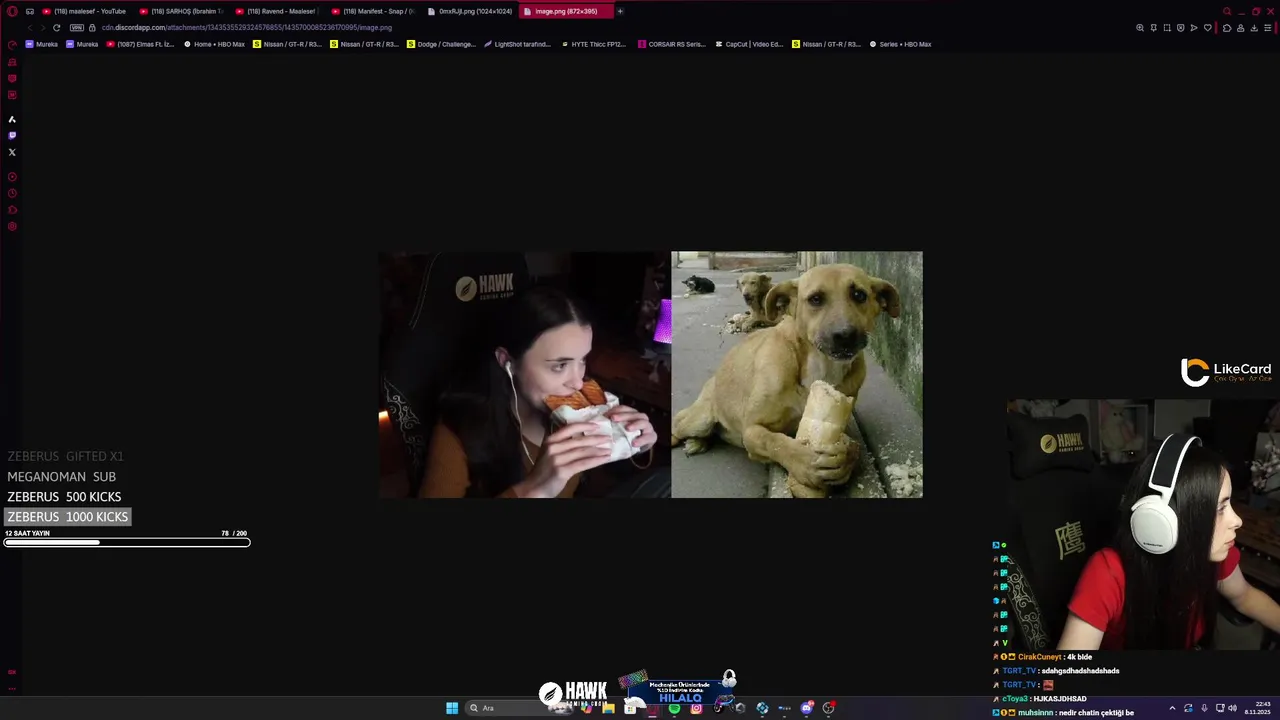Open the taskbar clock showing 22:43
This screenshot has width=1280, height=720.
[1256, 708]
